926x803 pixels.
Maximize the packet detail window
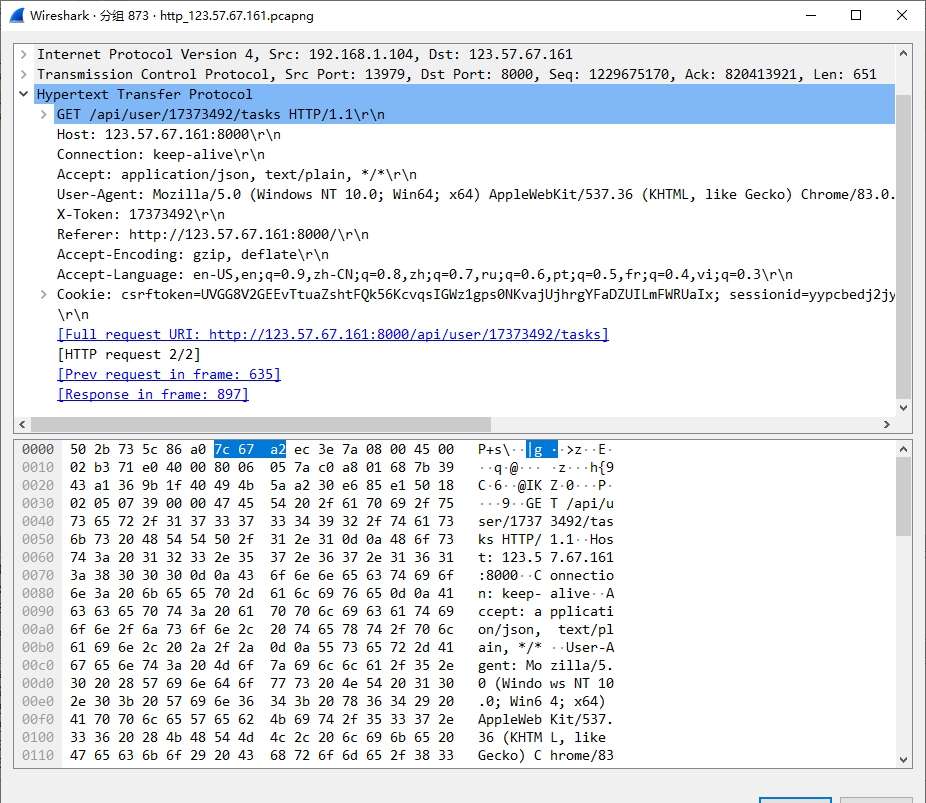(856, 15)
